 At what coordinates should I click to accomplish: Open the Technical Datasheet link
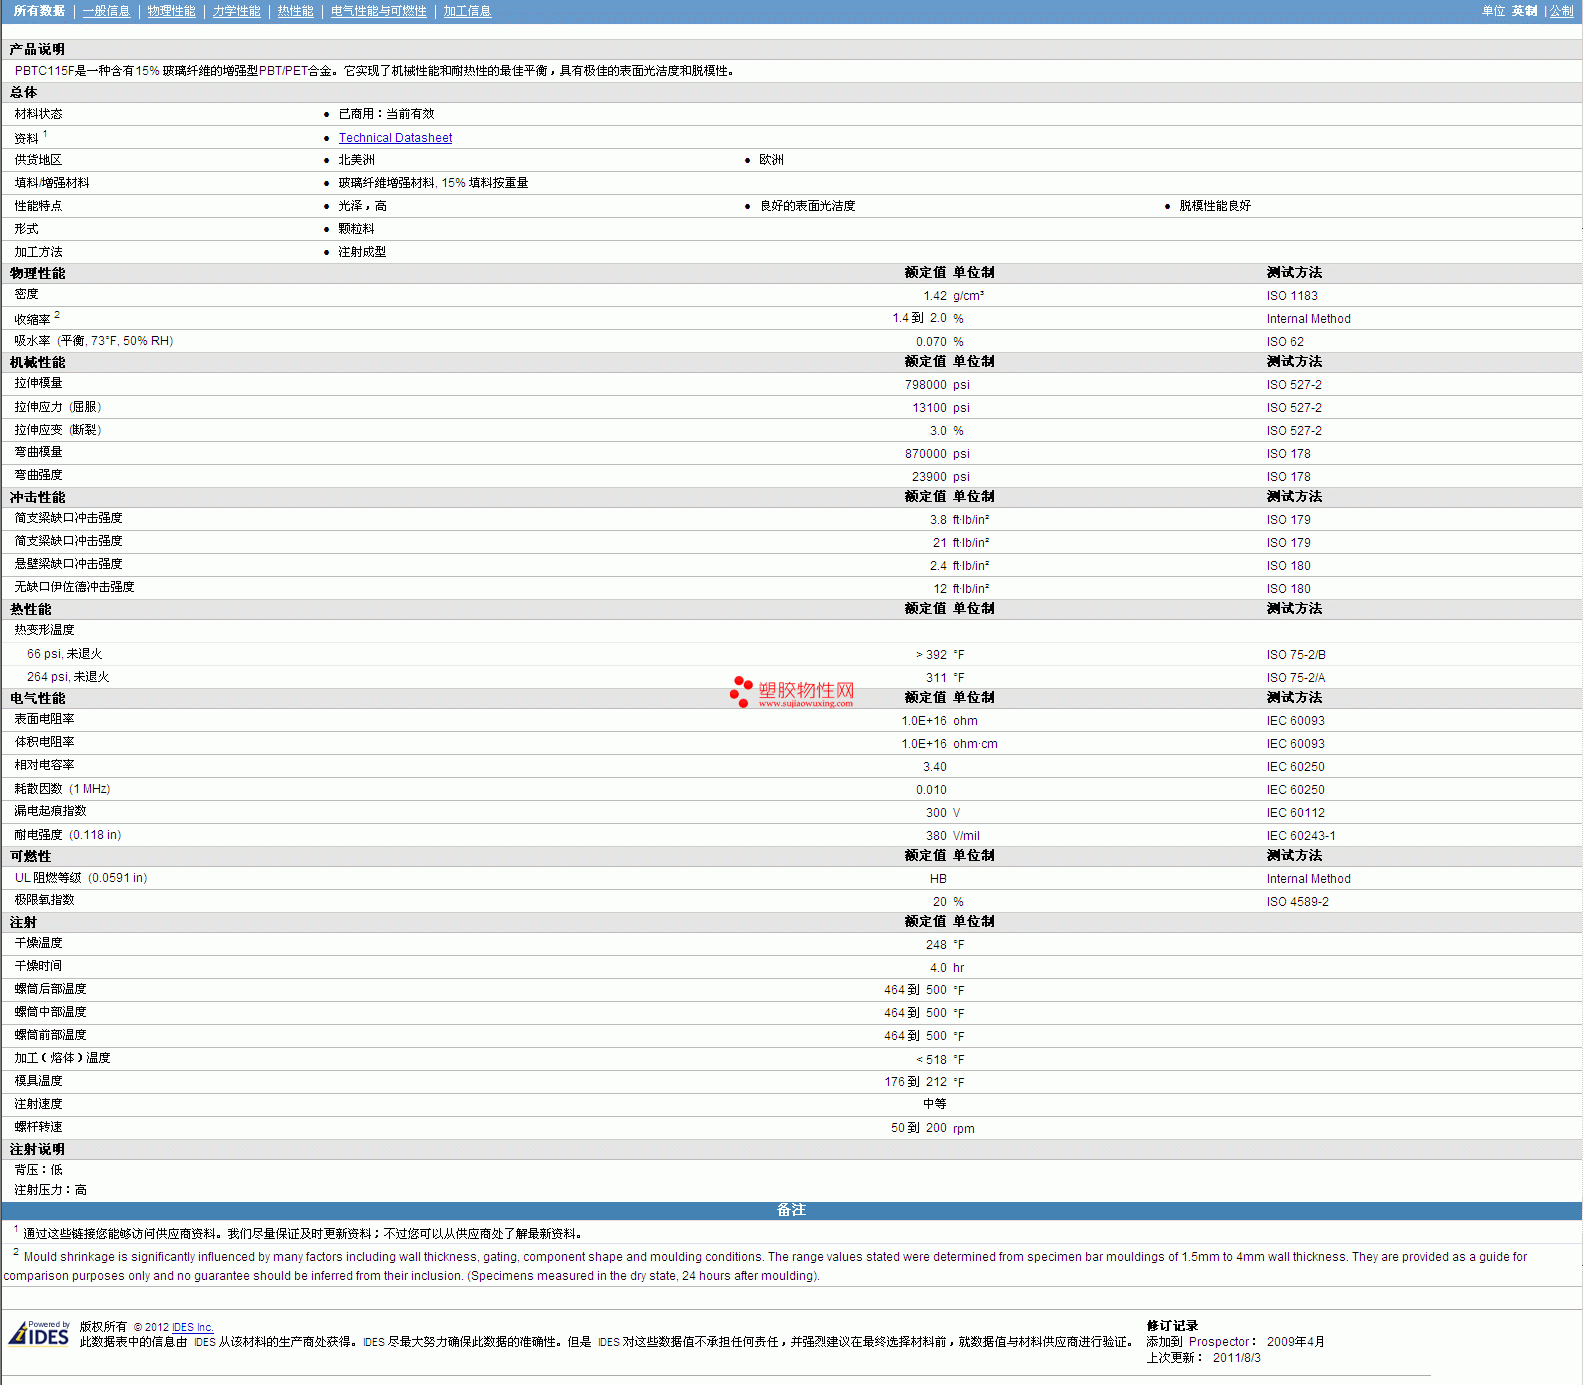click(x=395, y=138)
